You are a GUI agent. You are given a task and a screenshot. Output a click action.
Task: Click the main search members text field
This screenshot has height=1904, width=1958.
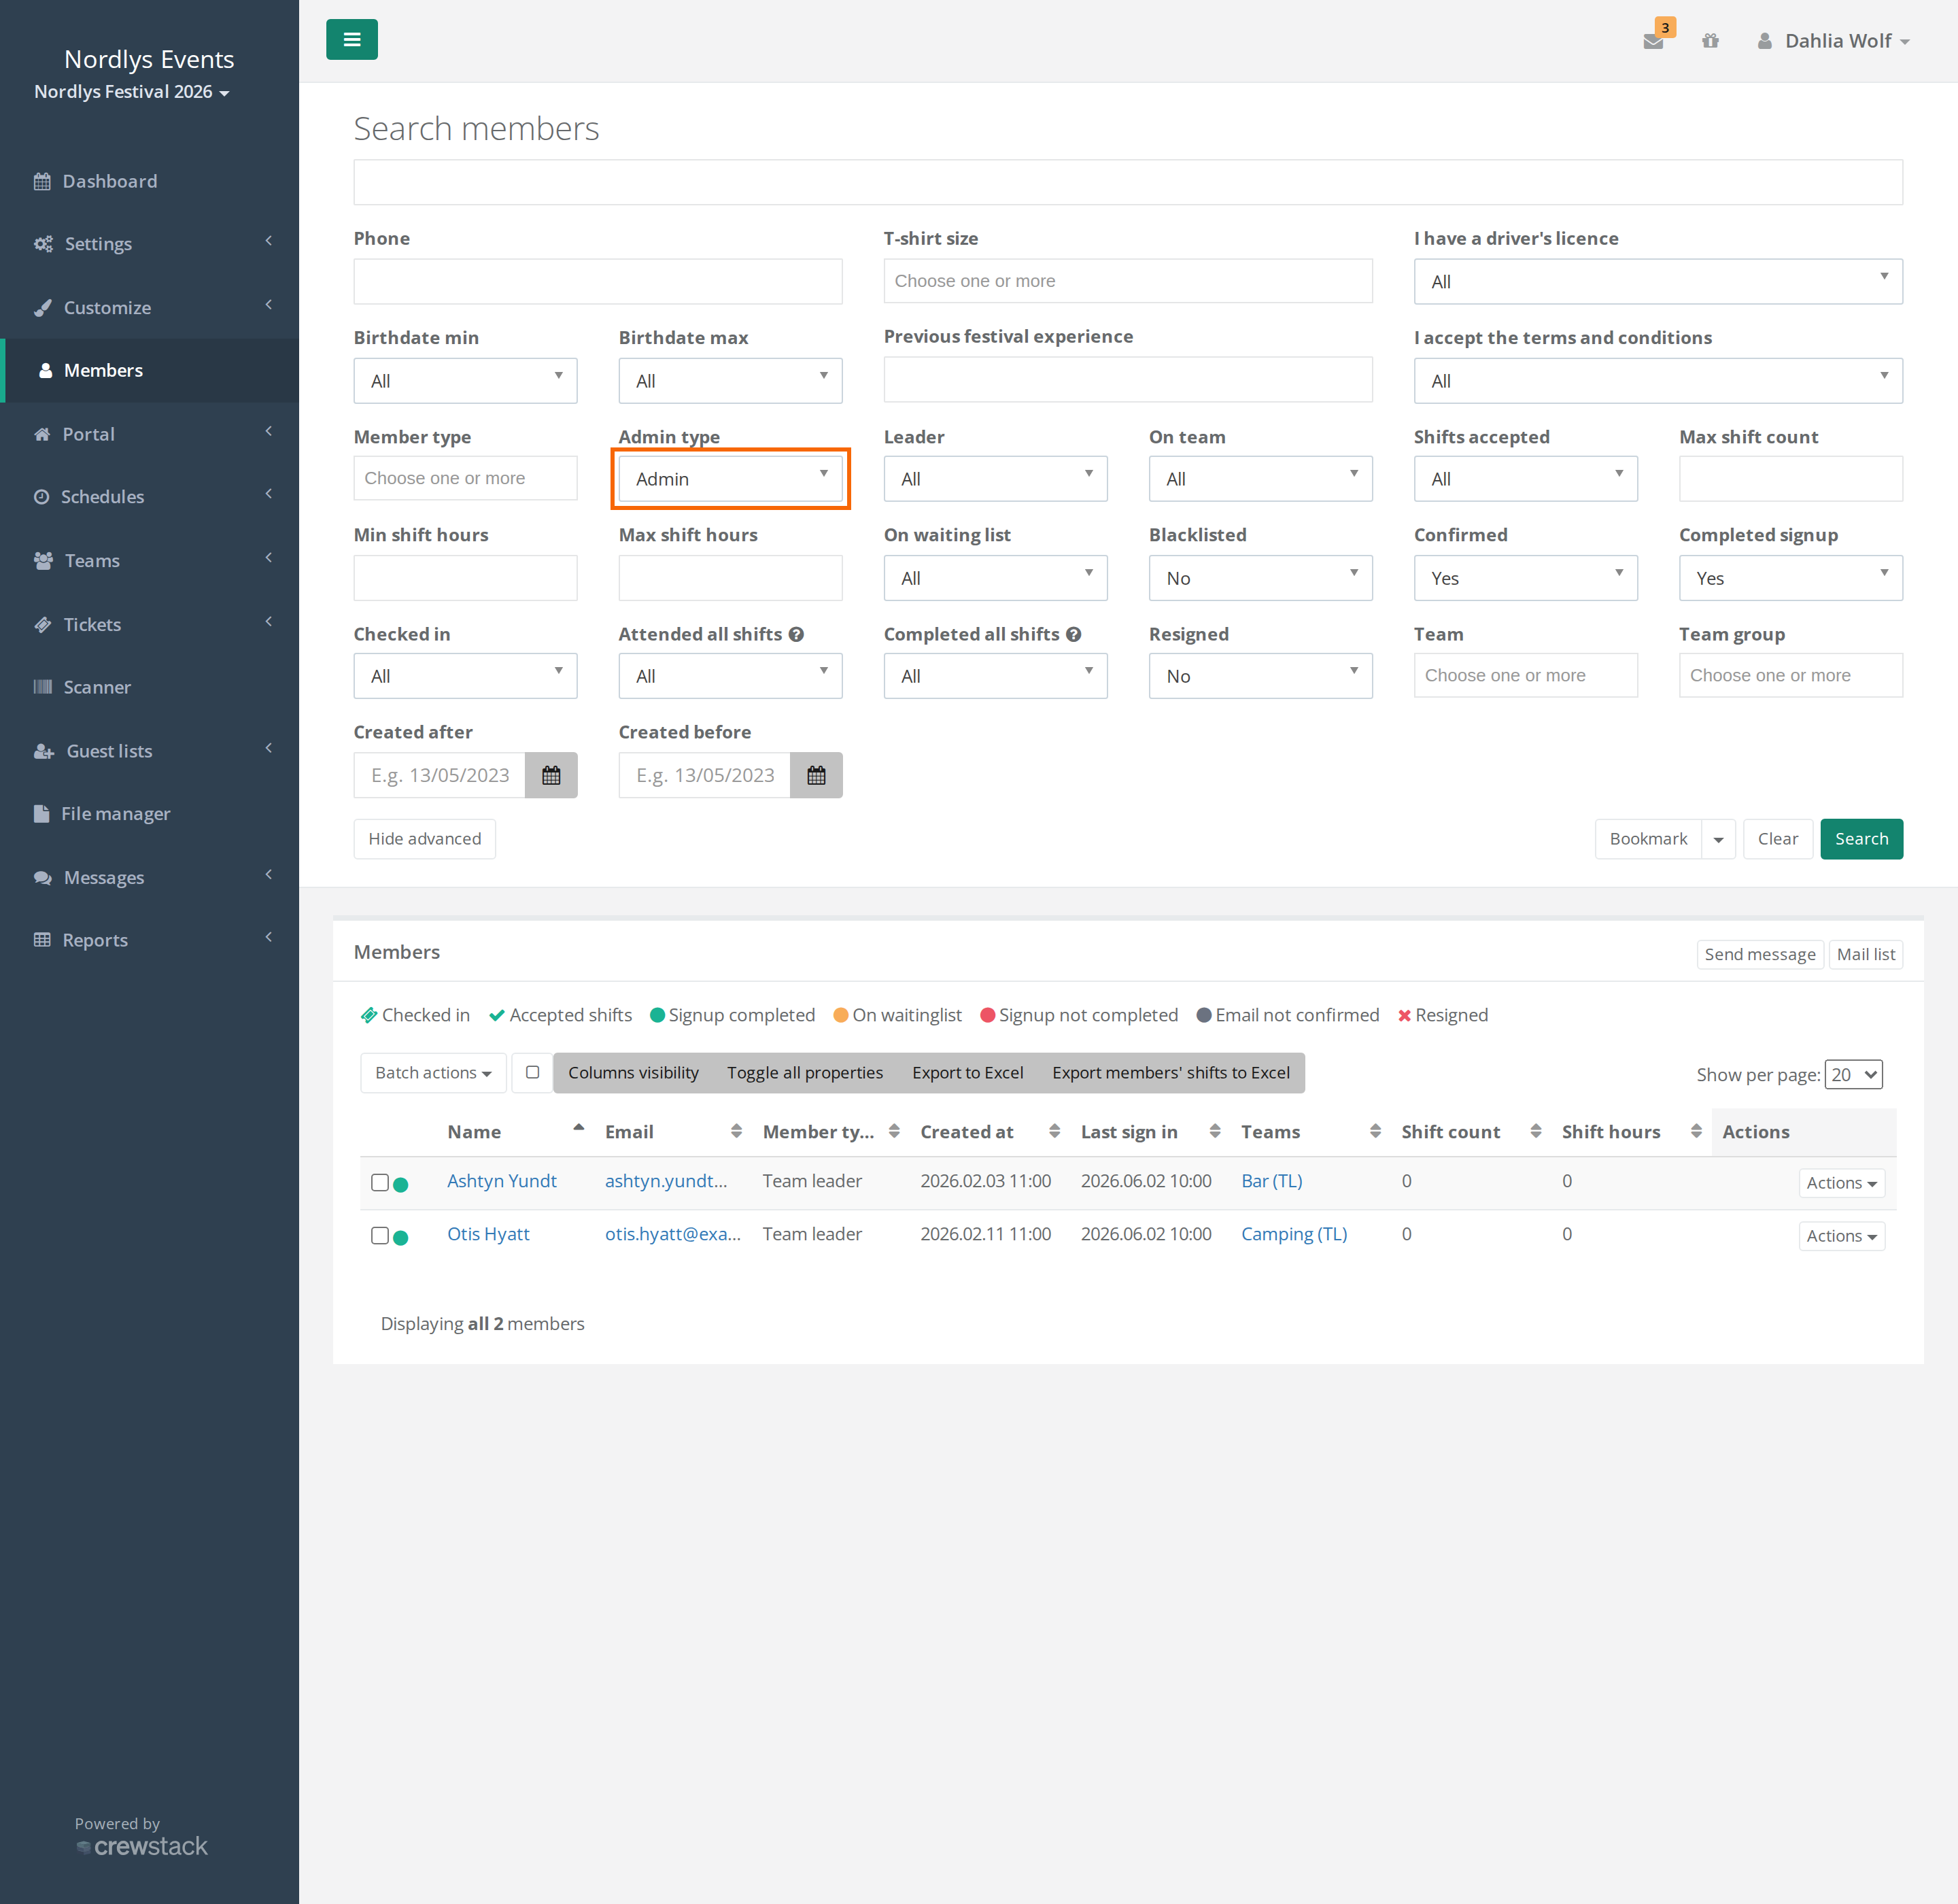[1127, 182]
